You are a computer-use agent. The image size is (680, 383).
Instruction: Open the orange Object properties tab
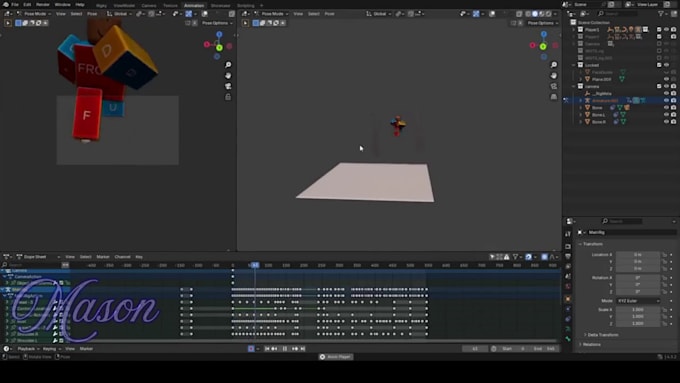[568, 299]
